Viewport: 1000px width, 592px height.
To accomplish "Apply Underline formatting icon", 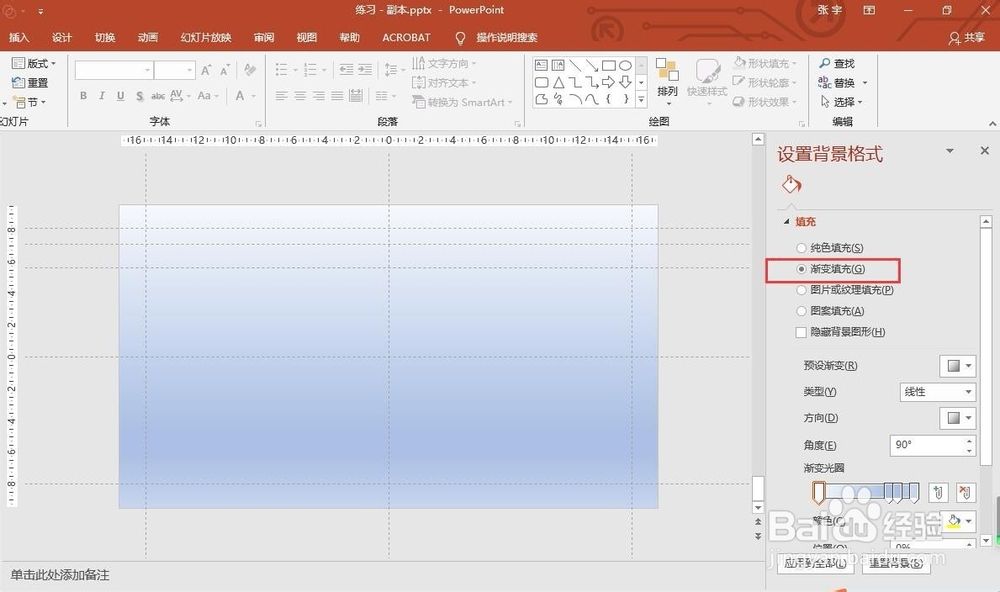I will coord(121,96).
